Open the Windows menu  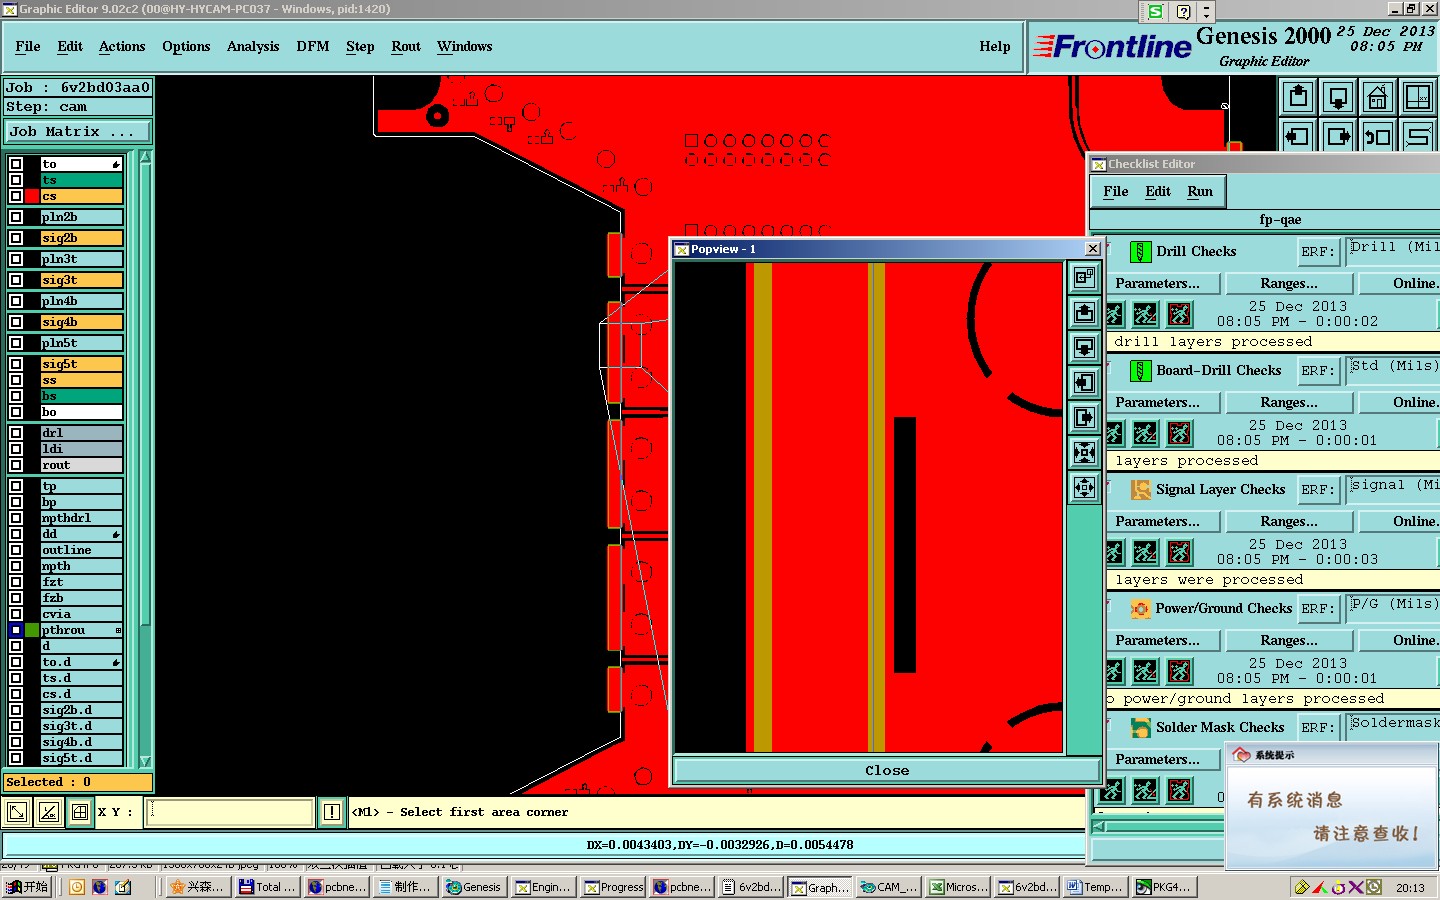465,47
